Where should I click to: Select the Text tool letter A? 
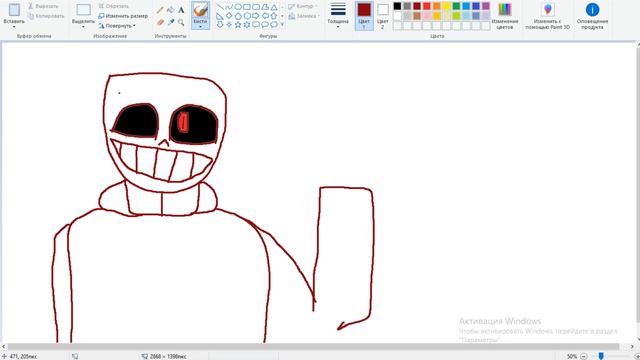[x=181, y=10]
